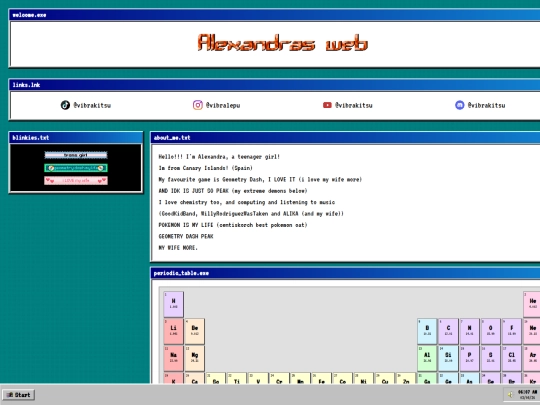Click the 'POKEMON IS MY LIFE' line
The height and width of the screenshot is (405, 540).
(x=233, y=225)
